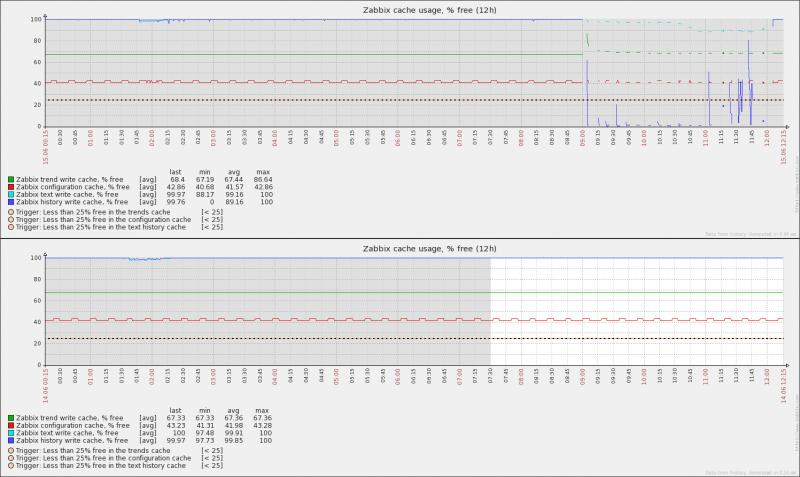Click the configuration cache trigger circle icon in the 14.06 graph
This screenshot has width=800, height=477.
11,458
